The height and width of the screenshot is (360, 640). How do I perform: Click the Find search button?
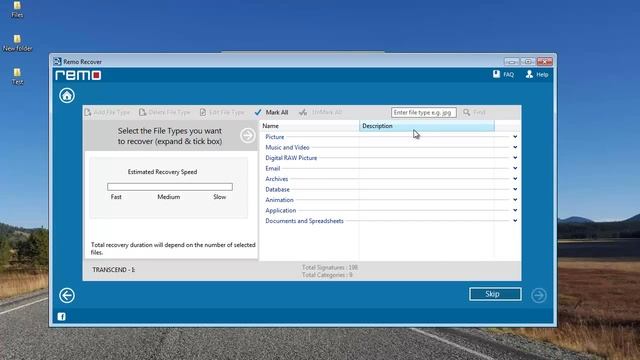coord(474,112)
